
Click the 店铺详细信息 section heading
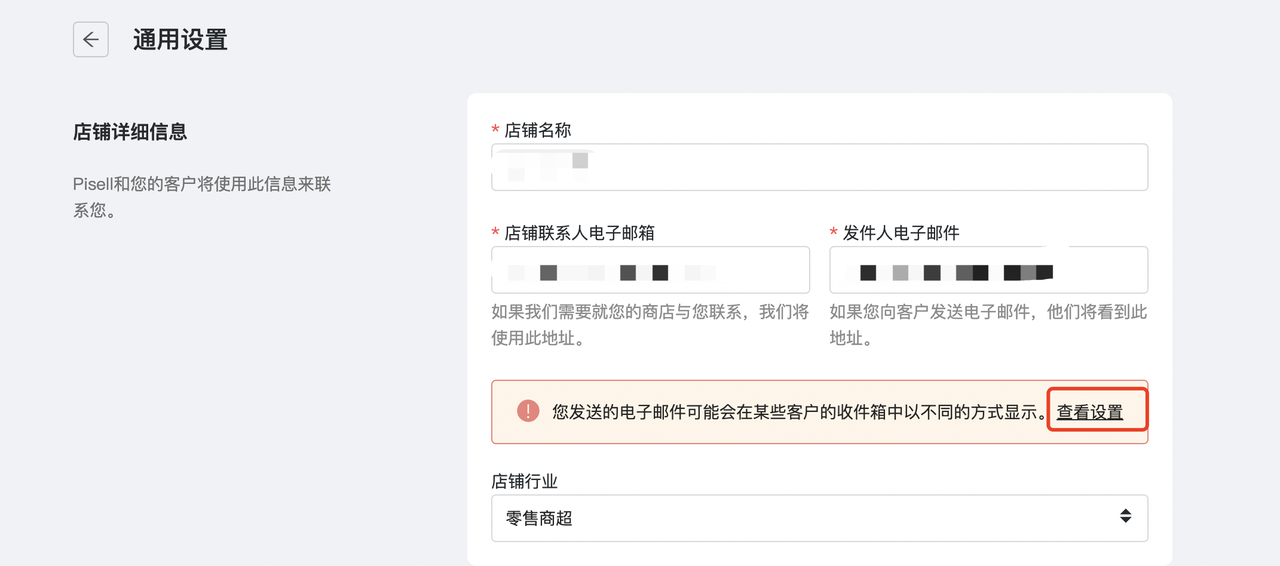click(130, 132)
